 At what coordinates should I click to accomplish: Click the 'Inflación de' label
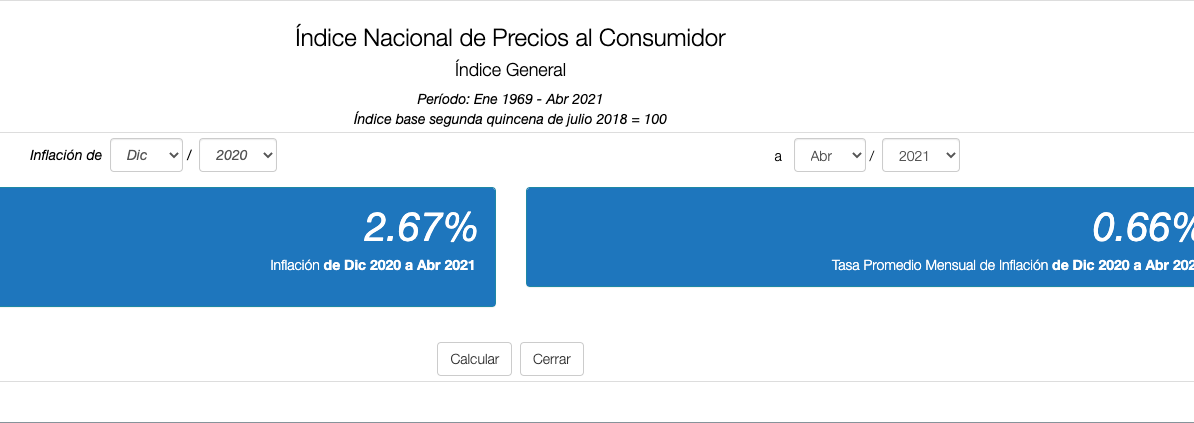tap(65, 155)
